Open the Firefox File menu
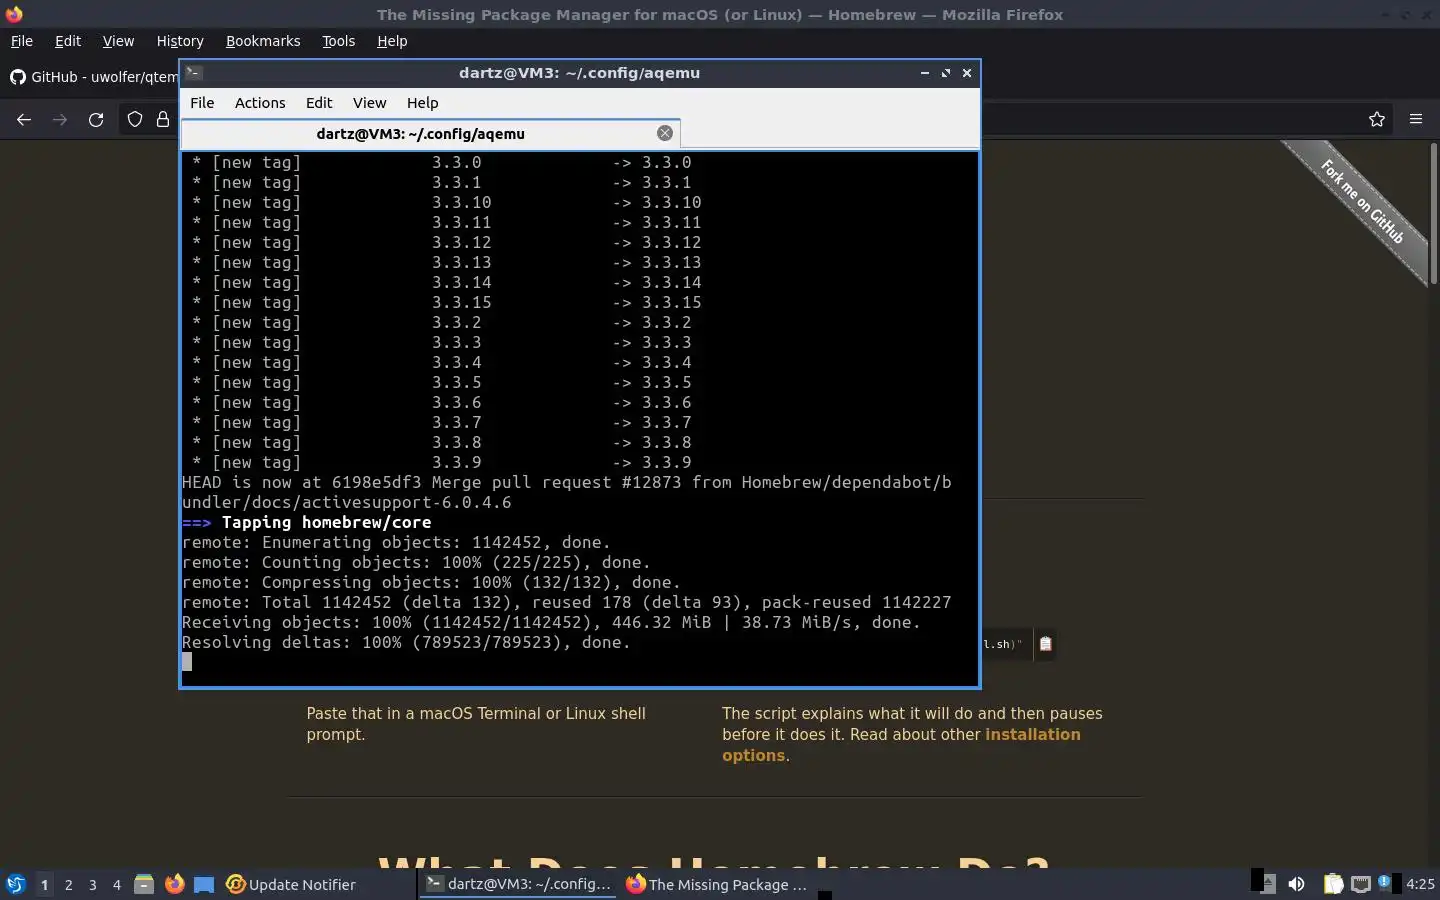1440x900 pixels. (x=21, y=41)
